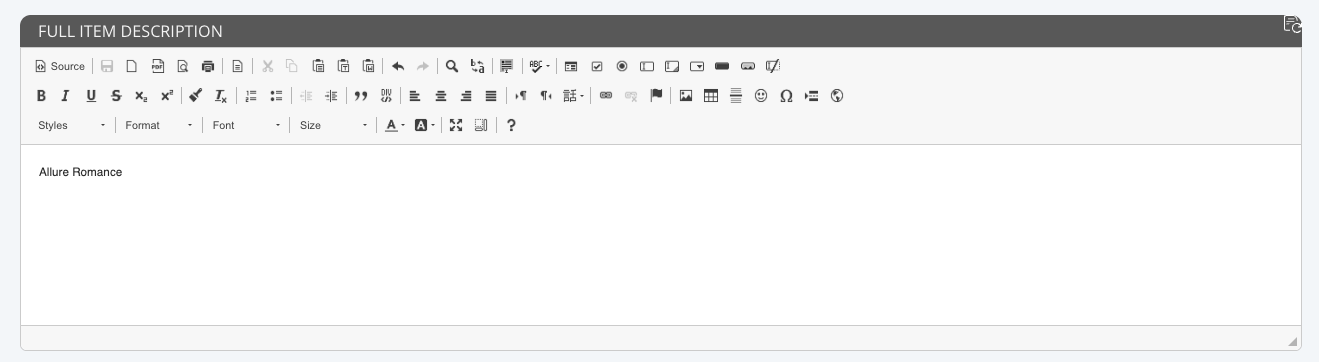
Task: Create a New Page via blank page icon
Action: pyautogui.click(x=132, y=66)
